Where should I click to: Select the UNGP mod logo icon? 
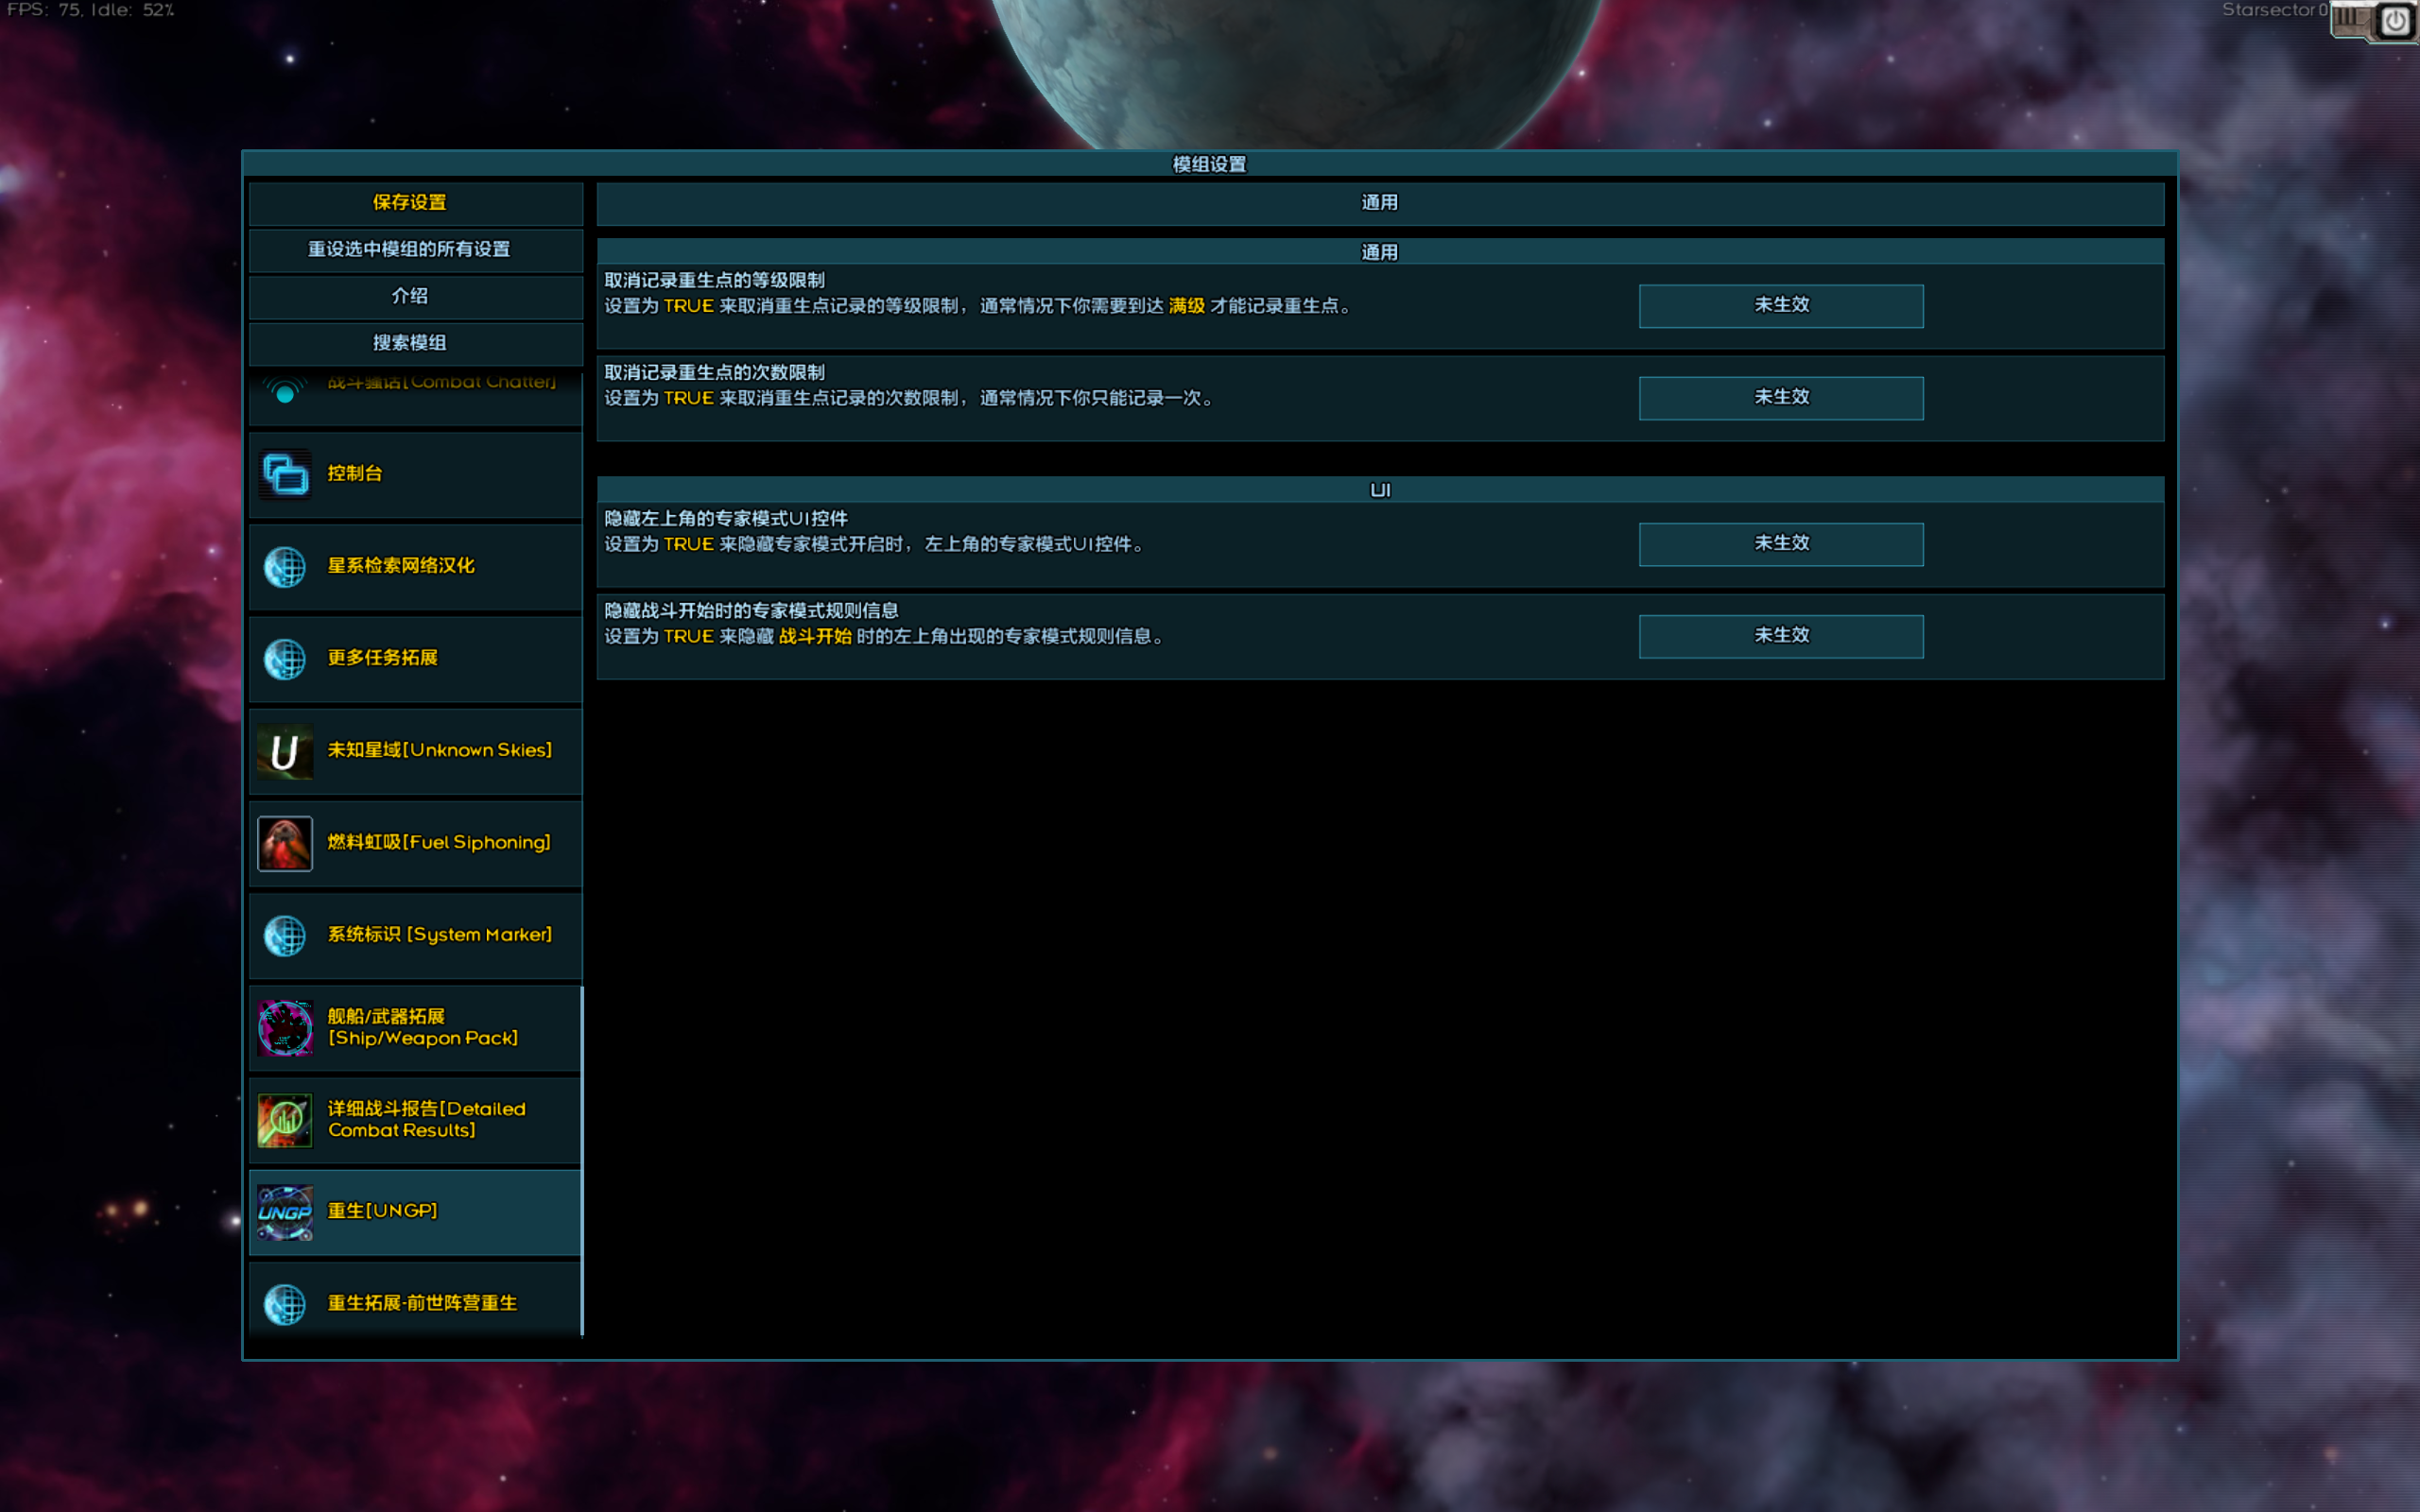tap(285, 1212)
